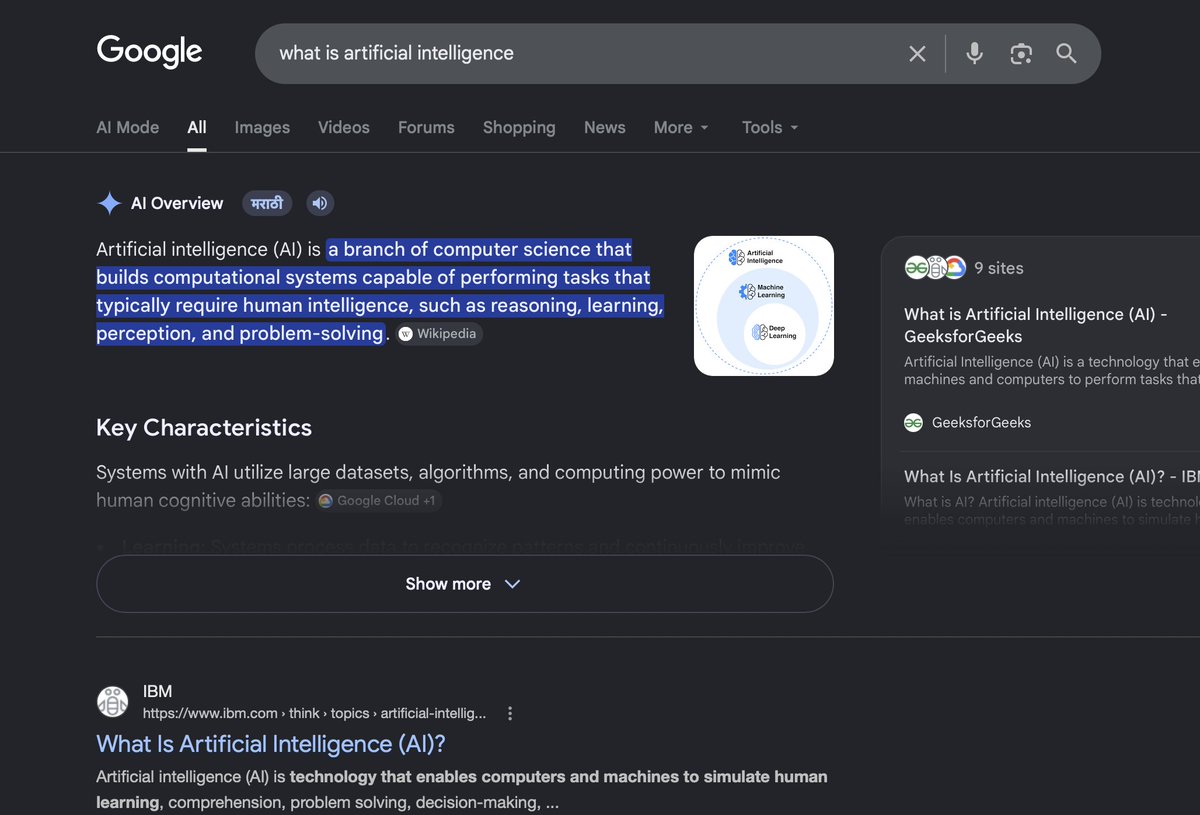Click the magnifier search icon
This screenshot has height=815, width=1200.
[1066, 54]
